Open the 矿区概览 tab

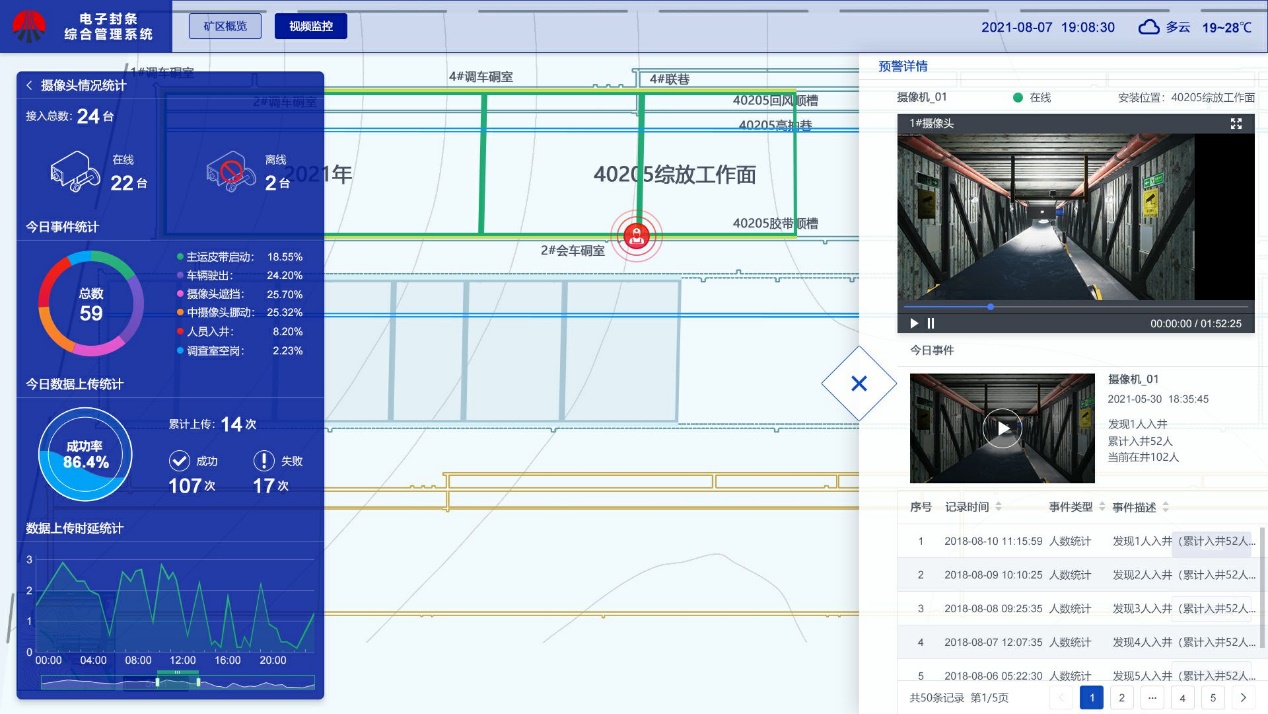coord(225,26)
